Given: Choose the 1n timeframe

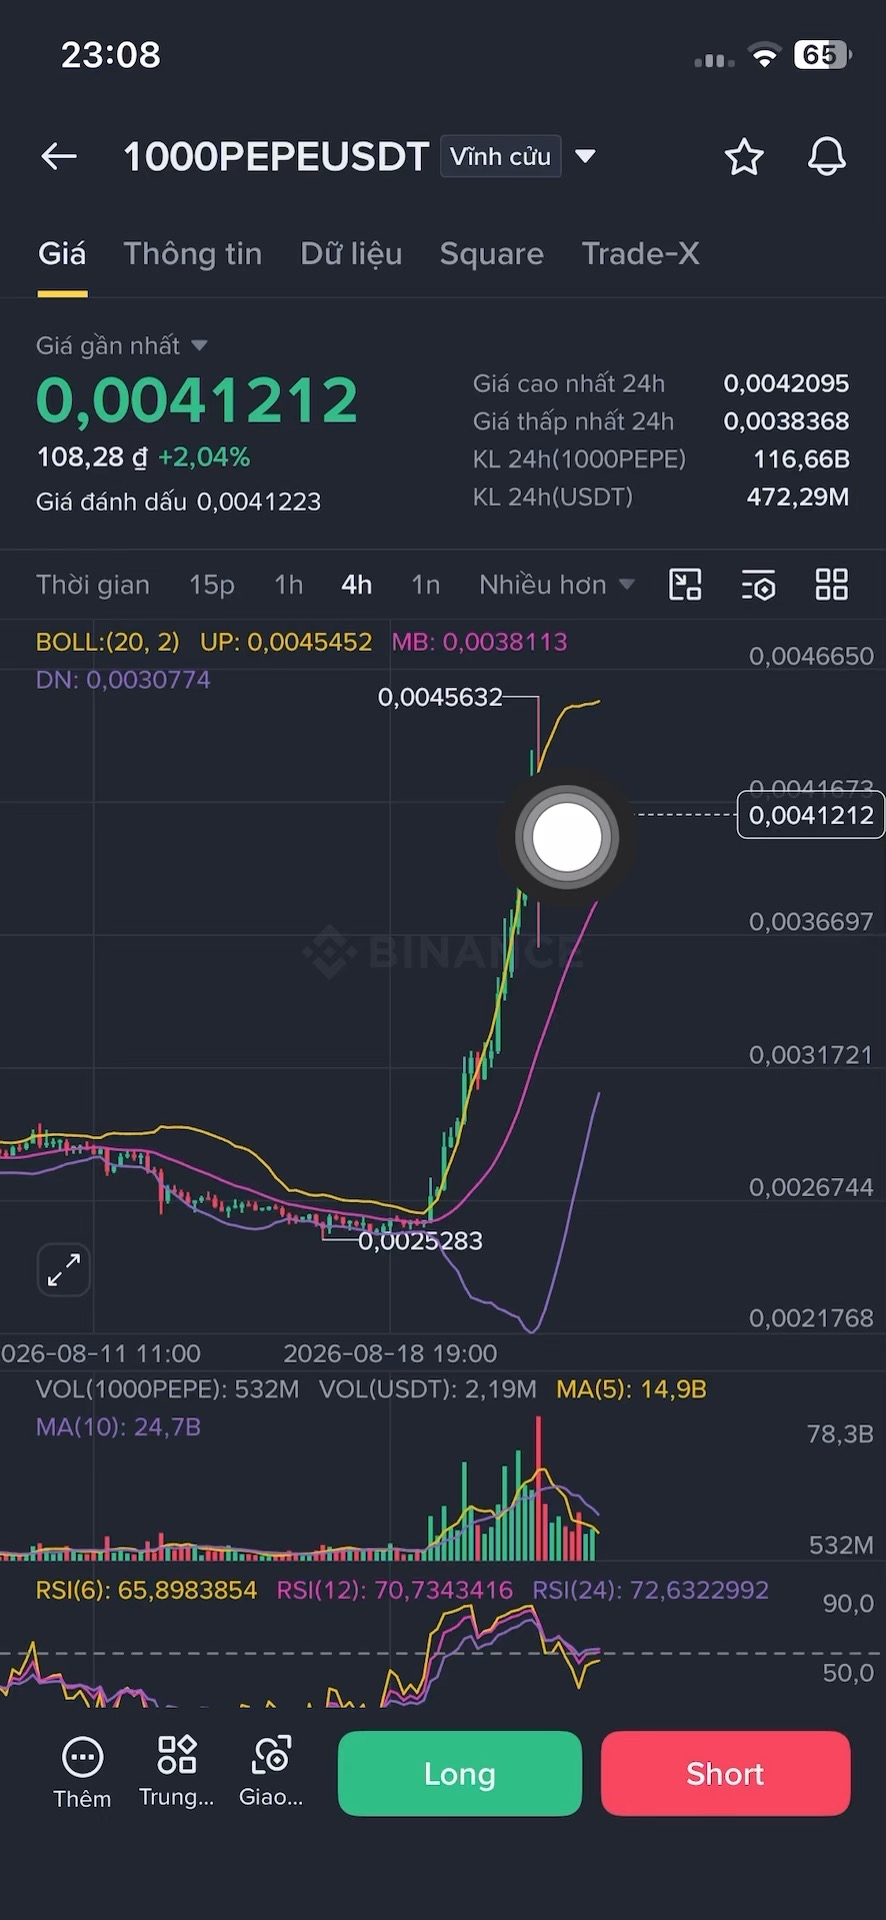Looking at the screenshot, I should click(x=426, y=585).
